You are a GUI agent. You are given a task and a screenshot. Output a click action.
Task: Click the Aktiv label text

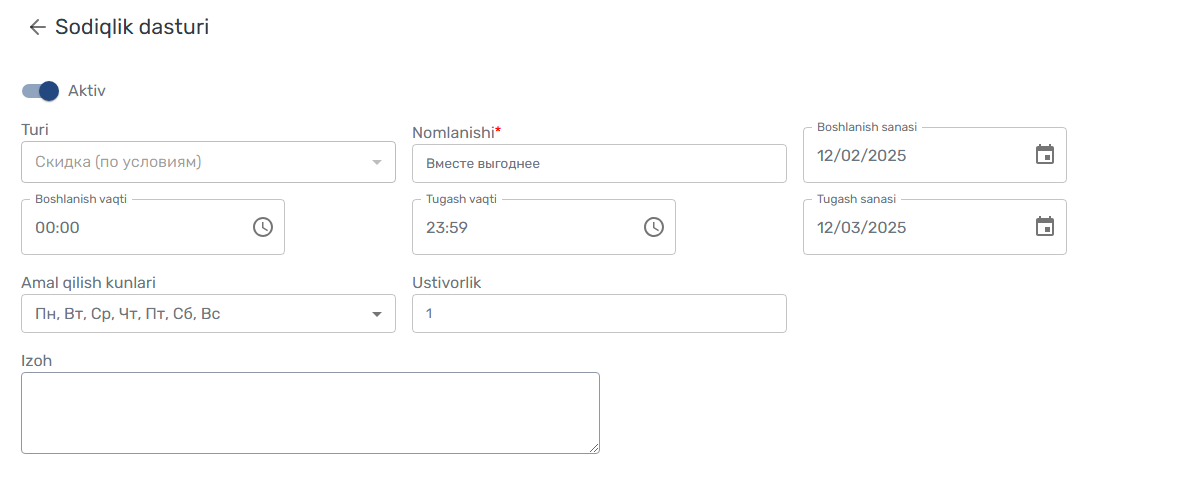87,91
